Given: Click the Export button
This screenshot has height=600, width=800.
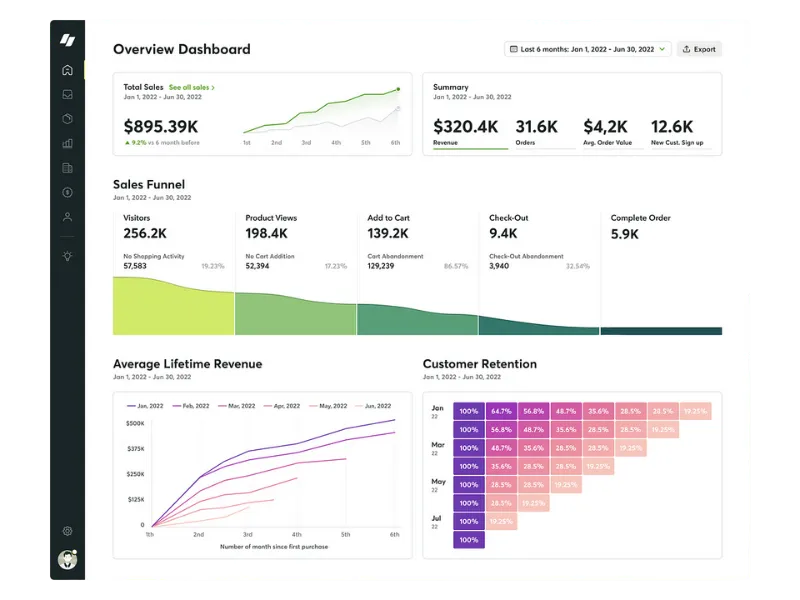Looking at the screenshot, I should pyautogui.click(x=699, y=49).
